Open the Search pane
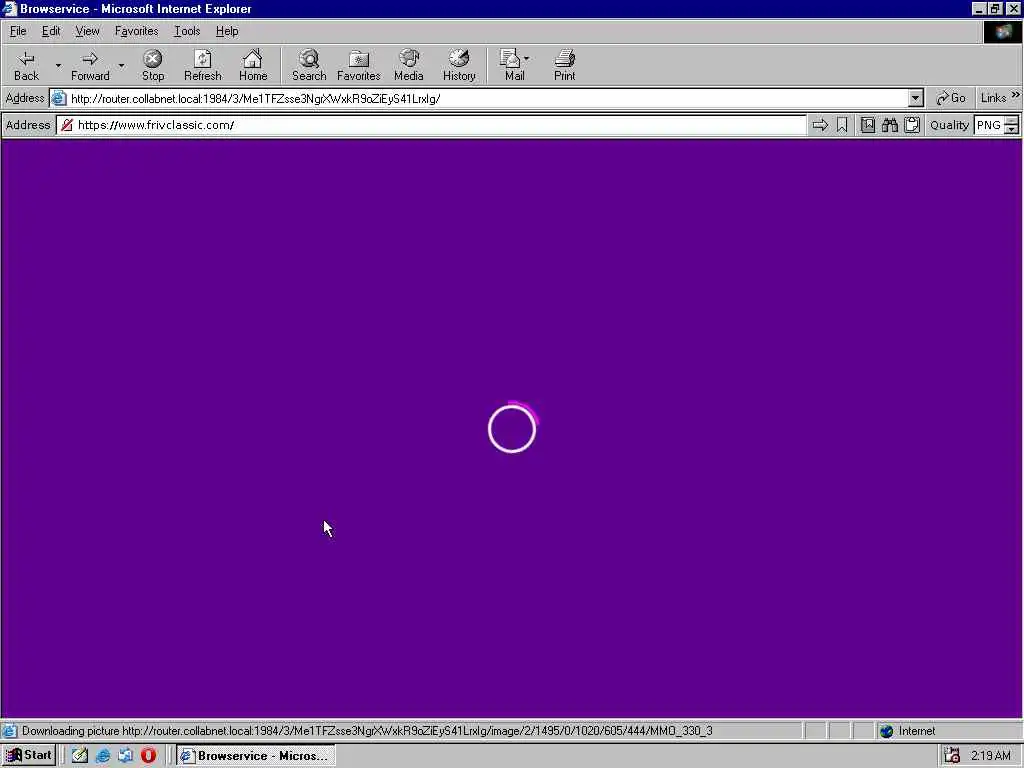 click(x=309, y=65)
